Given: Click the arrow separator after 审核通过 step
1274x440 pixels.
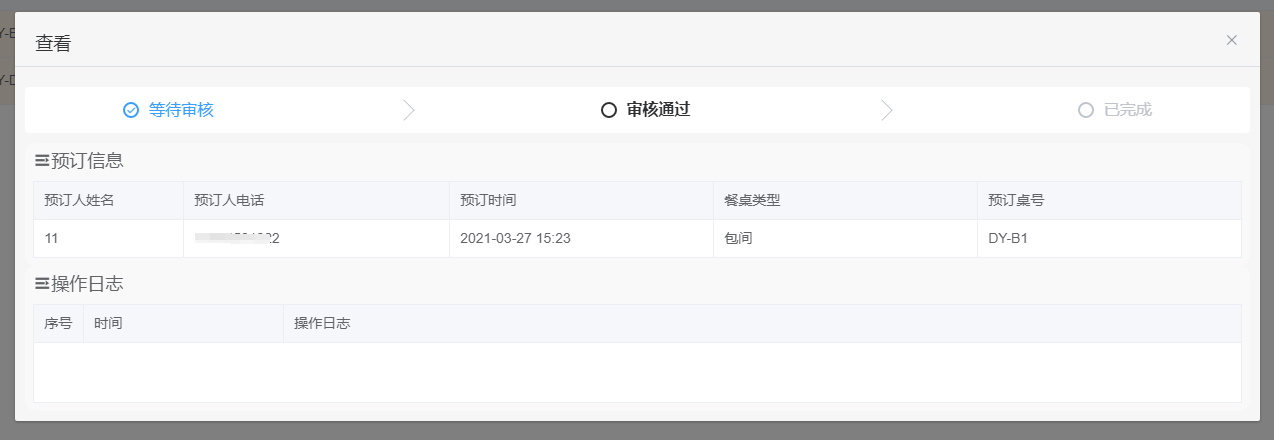Looking at the screenshot, I should (886, 110).
